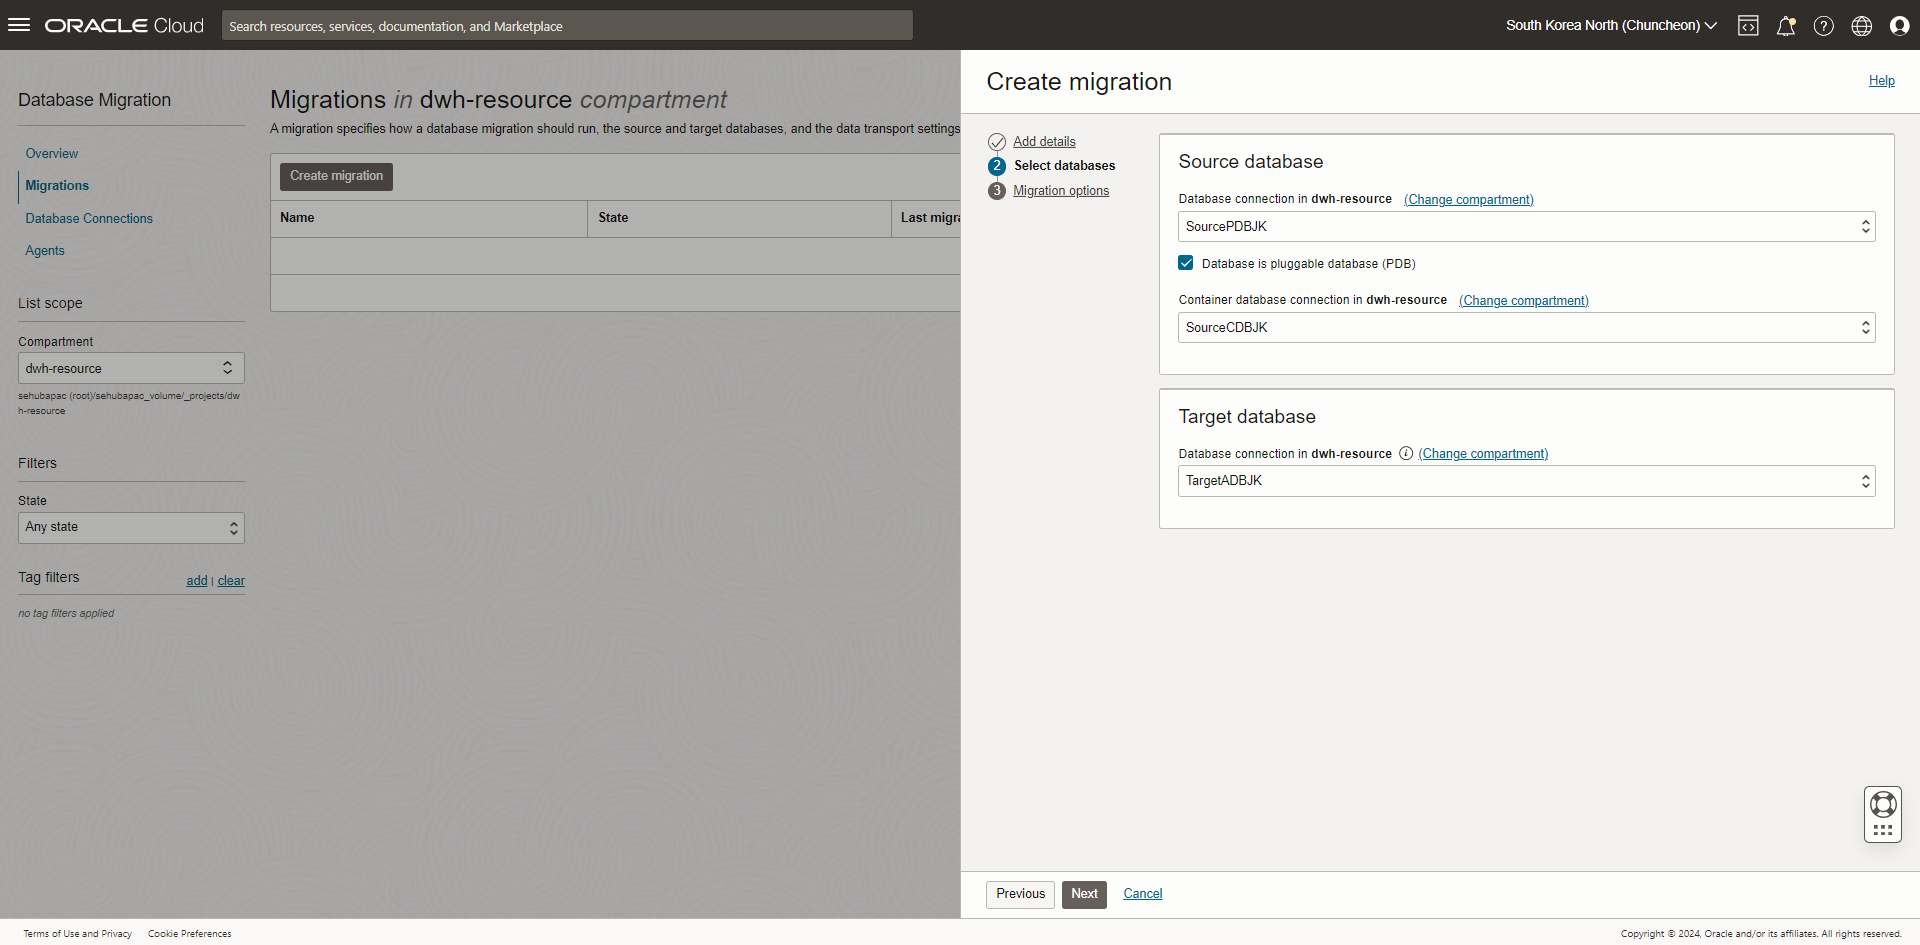Viewport: 1920px width, 945px height.
Task: Open the SourcePDBJK database connection dropdown
Action: click(1527, 227)
